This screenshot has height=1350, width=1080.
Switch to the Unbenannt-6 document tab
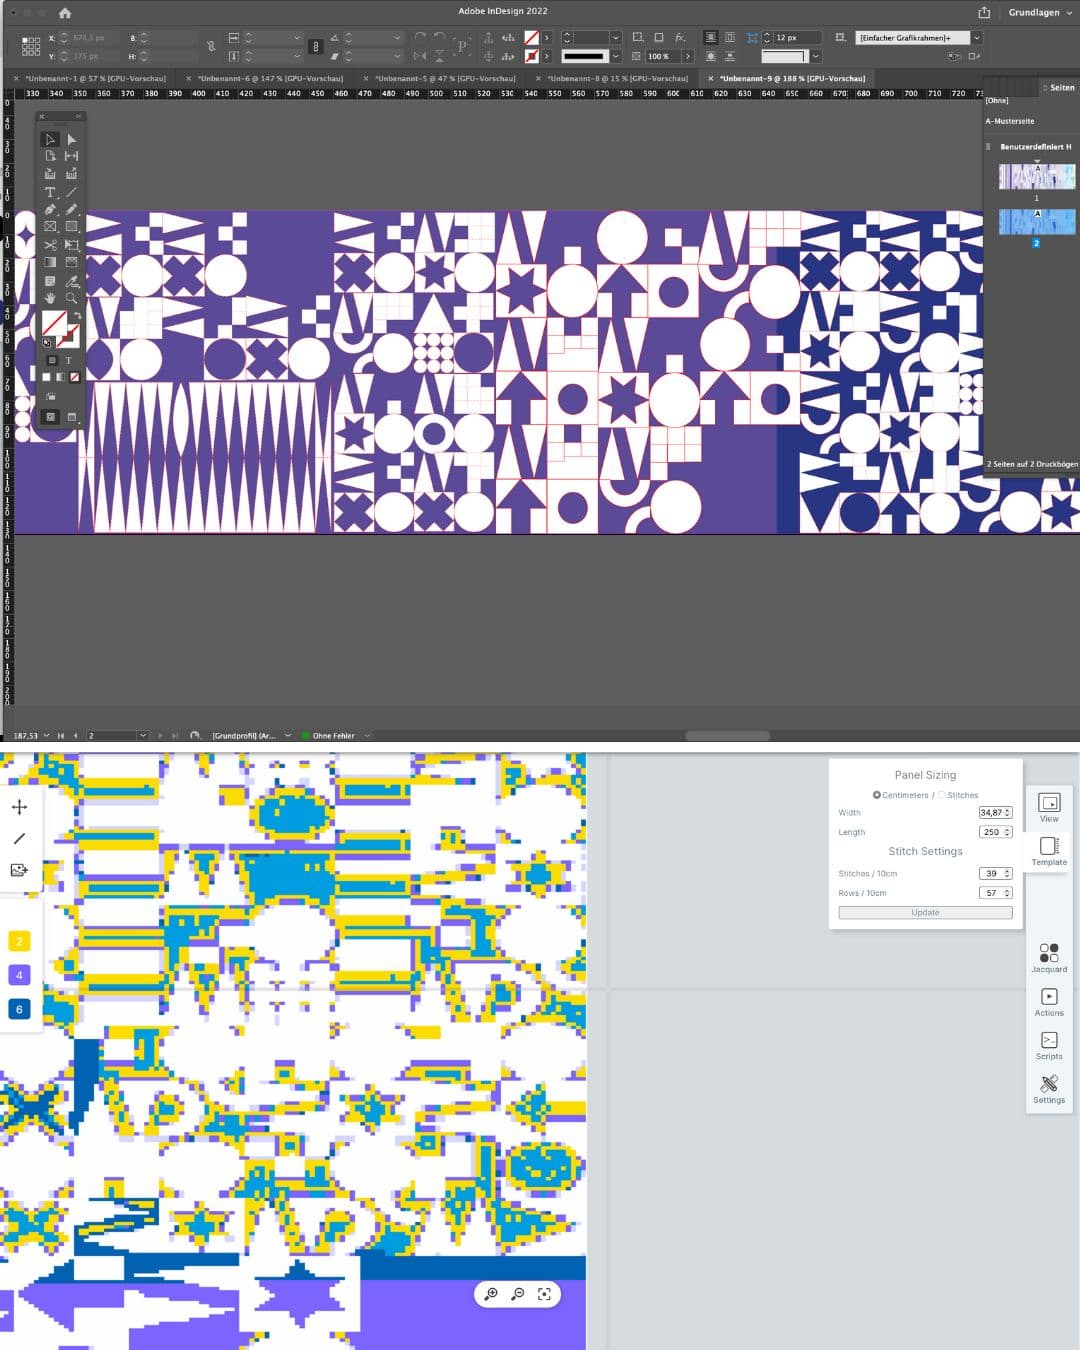(x=269, y=78)
